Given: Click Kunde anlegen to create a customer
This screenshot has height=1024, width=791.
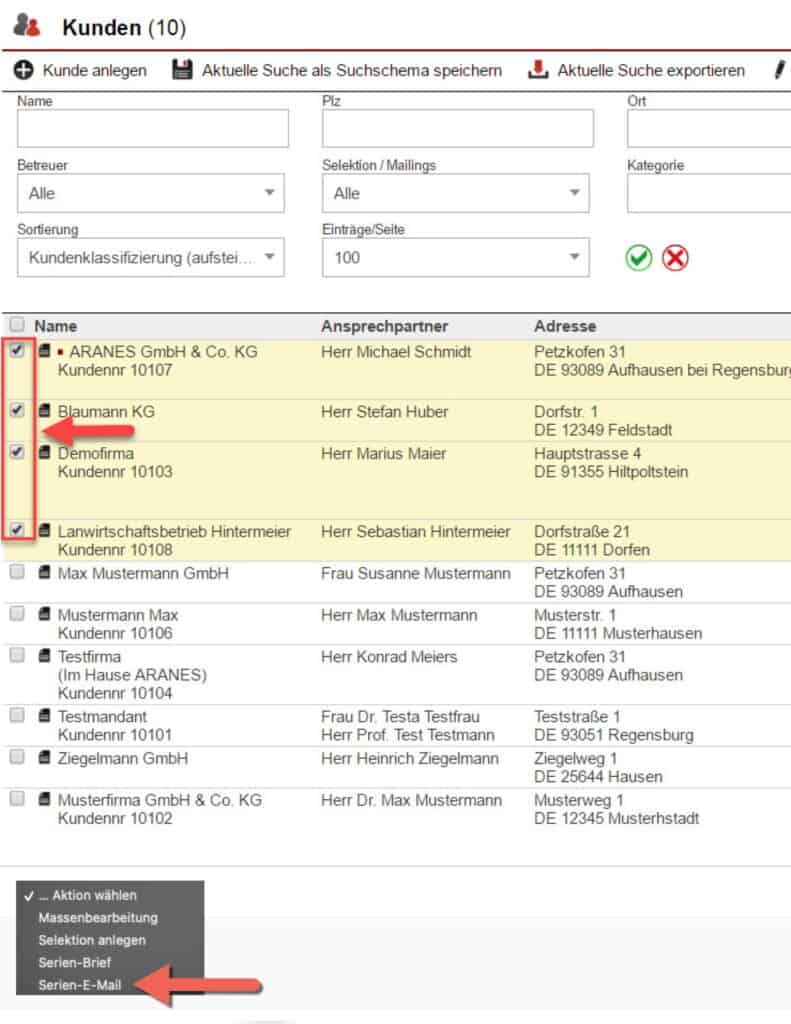Looking at the screenshot, I should pyautogui.click(x=95, y=70).
